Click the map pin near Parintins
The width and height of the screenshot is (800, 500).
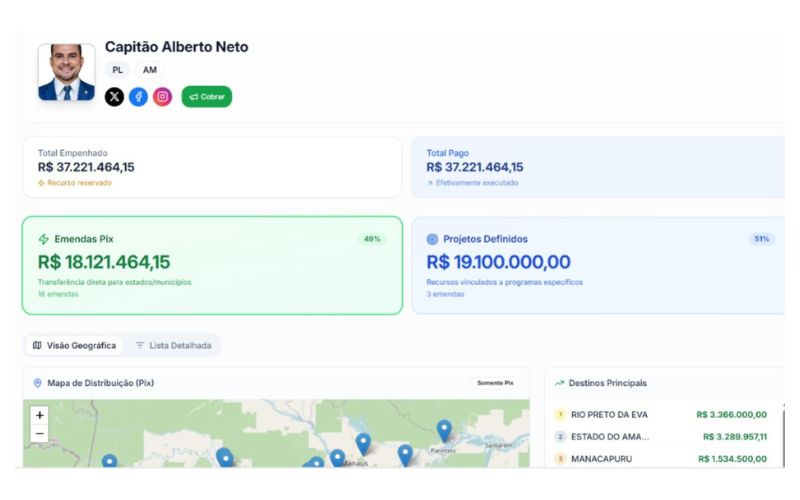pos(444,430)
